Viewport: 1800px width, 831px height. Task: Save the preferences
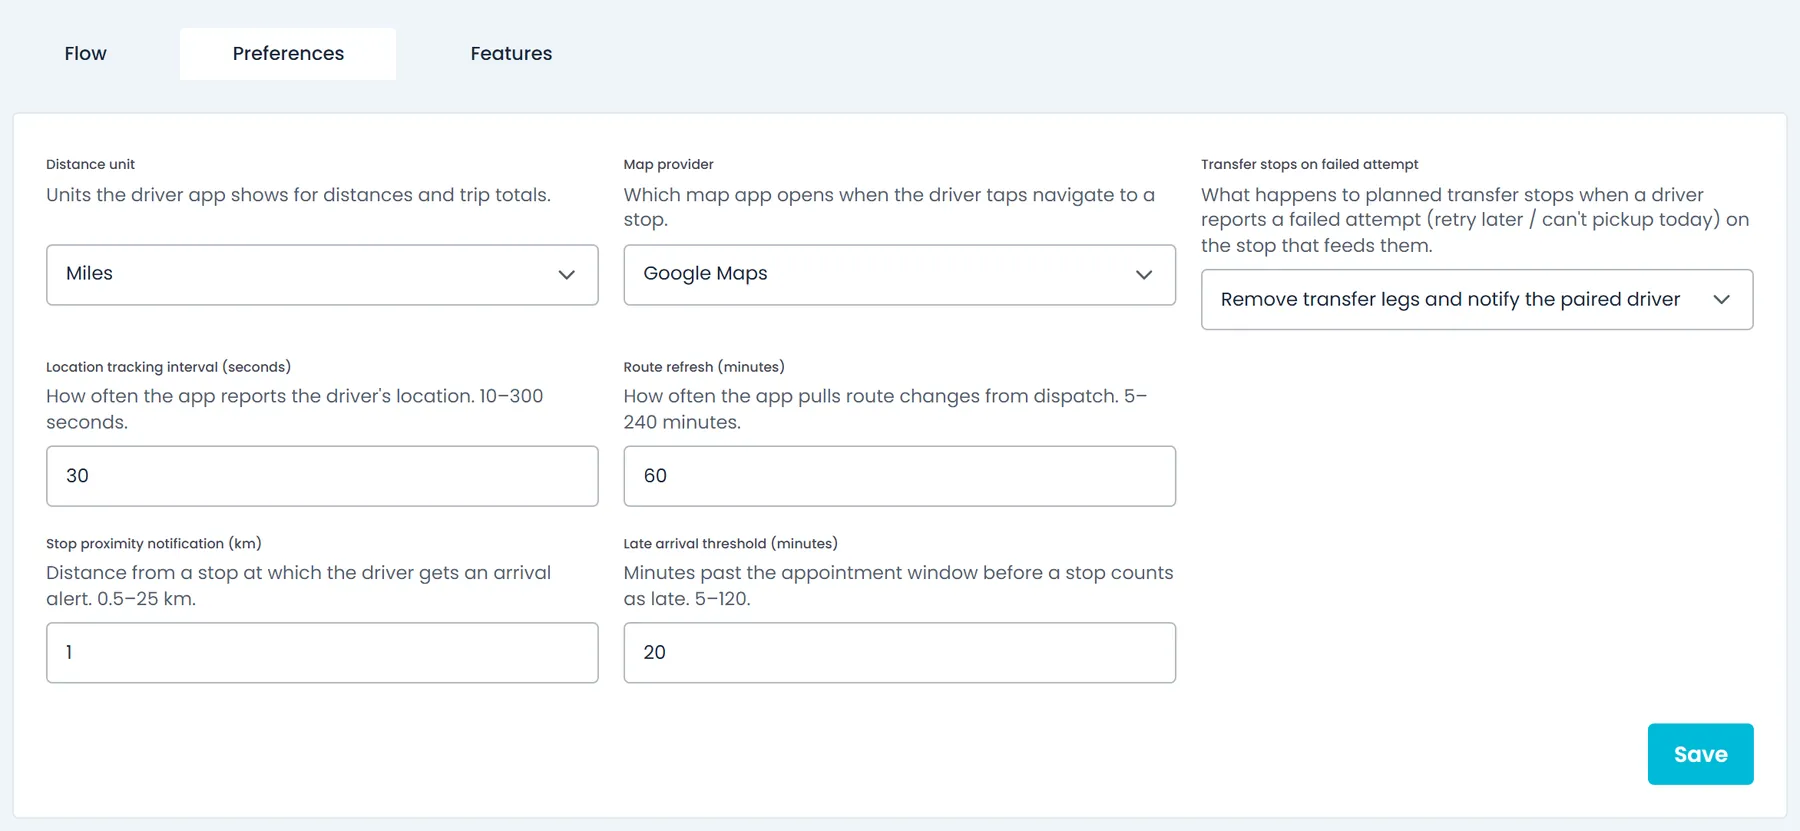tap(1700, 754)
